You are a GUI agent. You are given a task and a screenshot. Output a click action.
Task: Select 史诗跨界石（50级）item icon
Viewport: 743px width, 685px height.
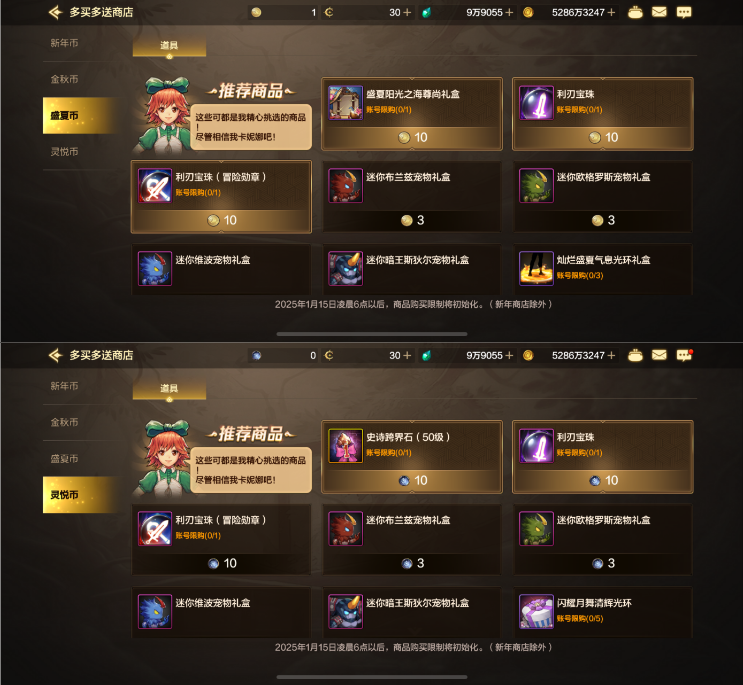(x=345, y=446)
